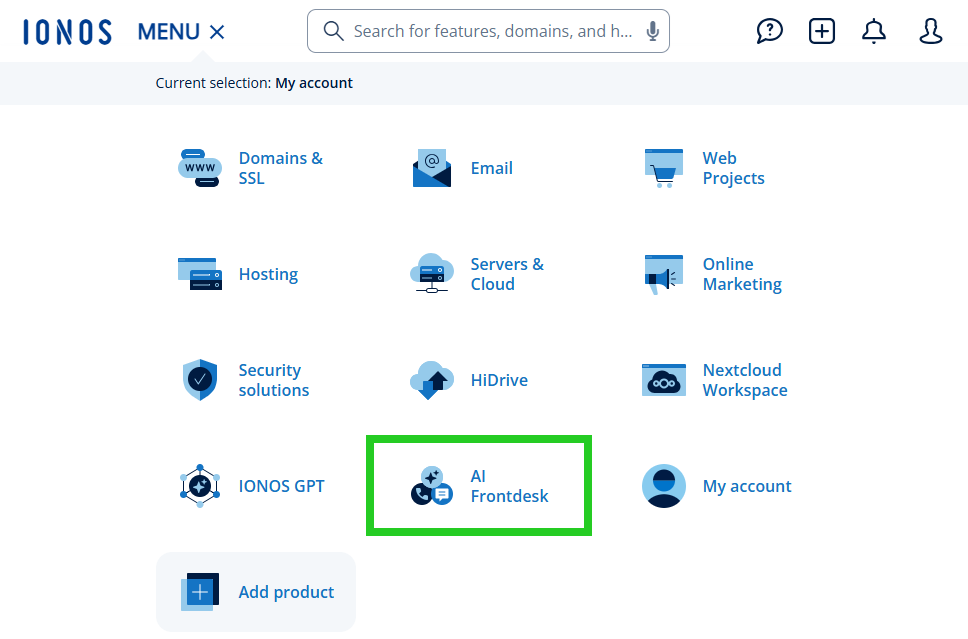Go to Hosting menu entry
The width and height of the screenshot is (968, 639).
pyautogui.click(x=269, y=274)
